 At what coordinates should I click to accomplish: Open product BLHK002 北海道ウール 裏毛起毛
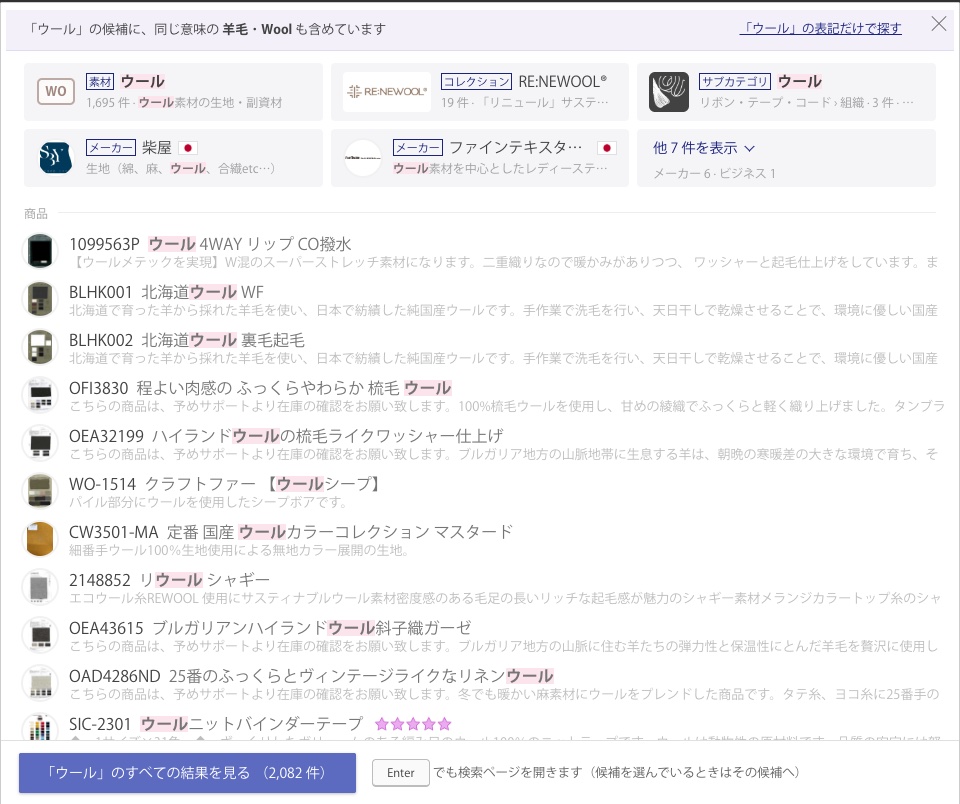[480, 348]
